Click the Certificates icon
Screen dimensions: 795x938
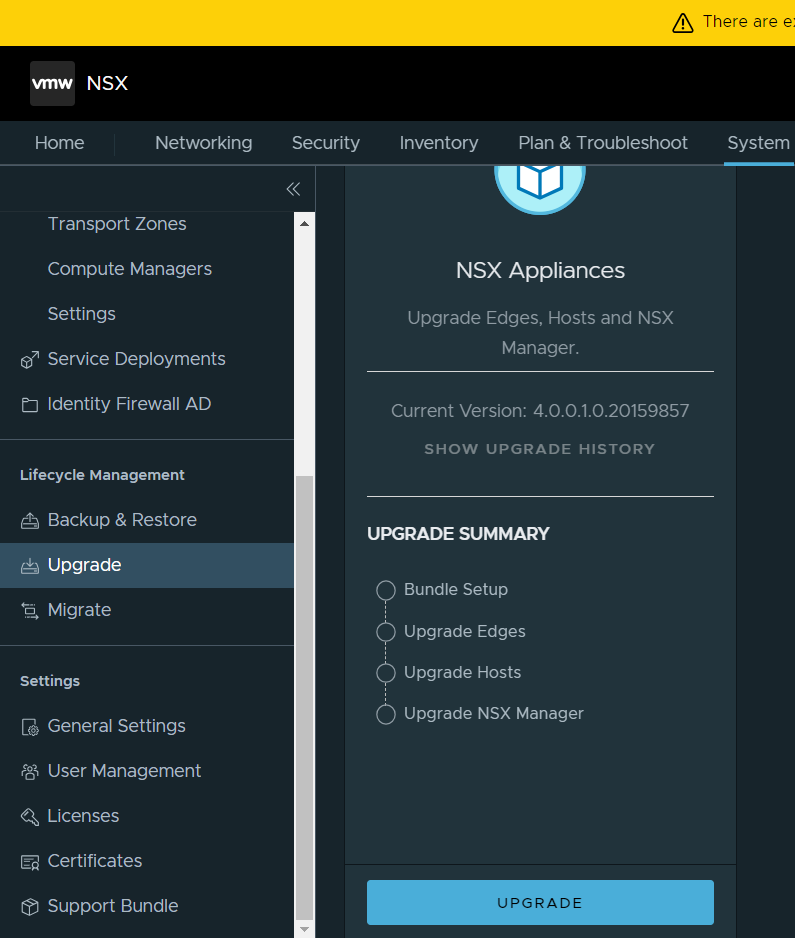coord(30,862)
